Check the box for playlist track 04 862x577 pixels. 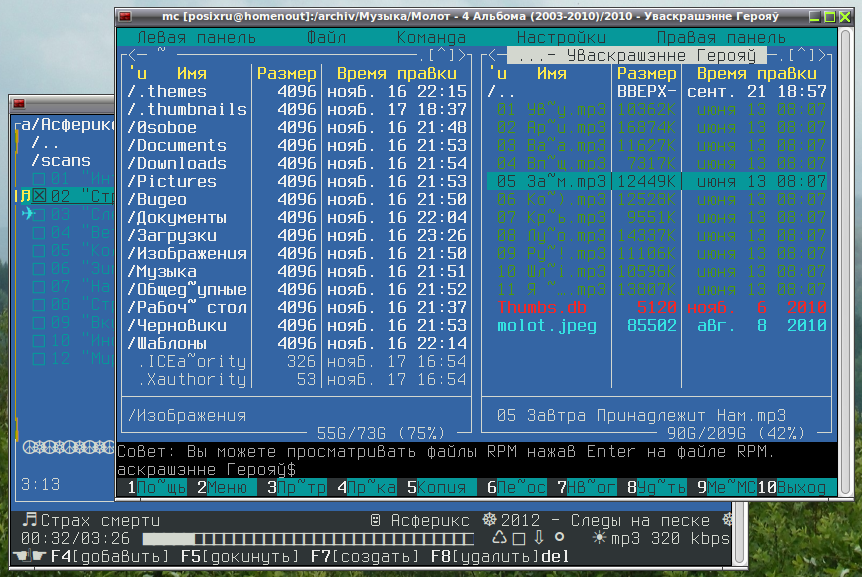click(x=39, y=232)
